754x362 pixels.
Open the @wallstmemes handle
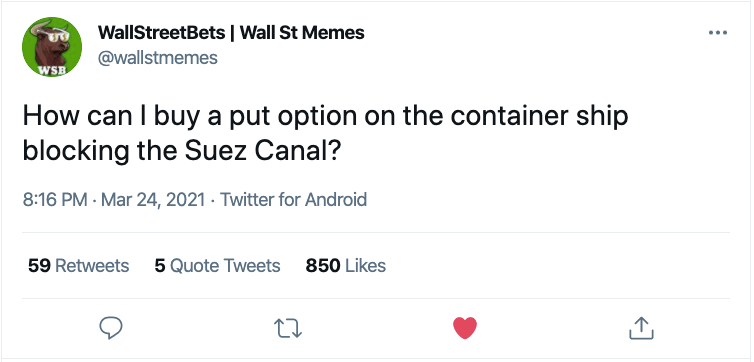pos(158,58)
